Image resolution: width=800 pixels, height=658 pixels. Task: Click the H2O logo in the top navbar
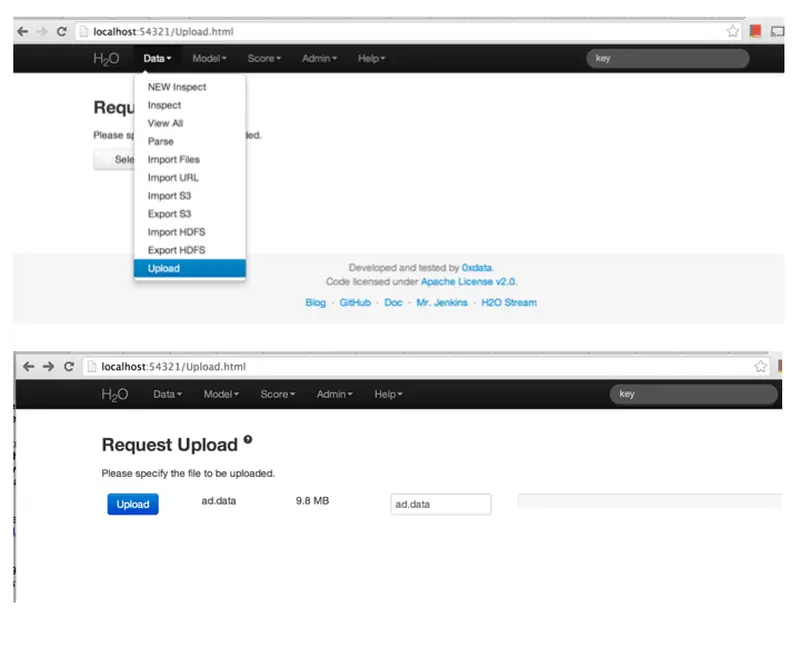(x=106, y=59)
